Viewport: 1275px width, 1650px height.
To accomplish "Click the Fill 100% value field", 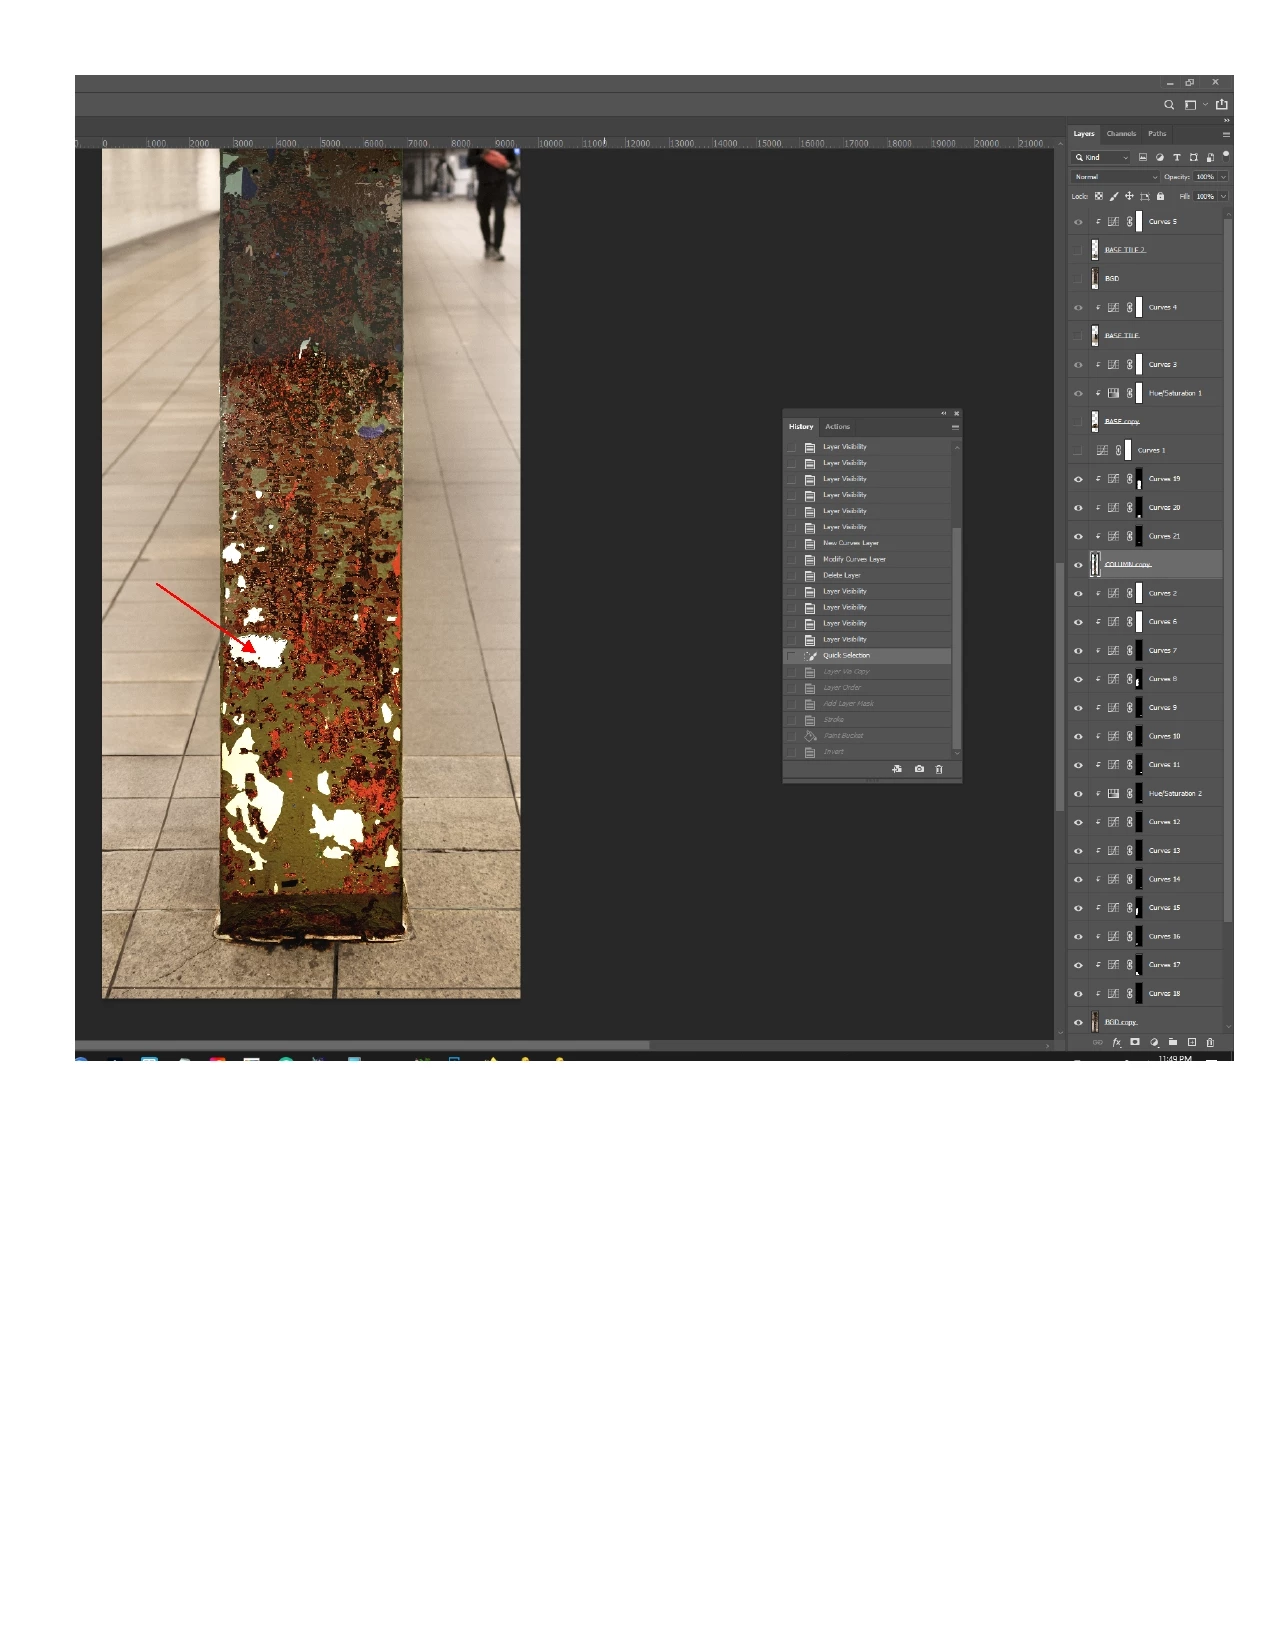I will (x=1205, y=196).
